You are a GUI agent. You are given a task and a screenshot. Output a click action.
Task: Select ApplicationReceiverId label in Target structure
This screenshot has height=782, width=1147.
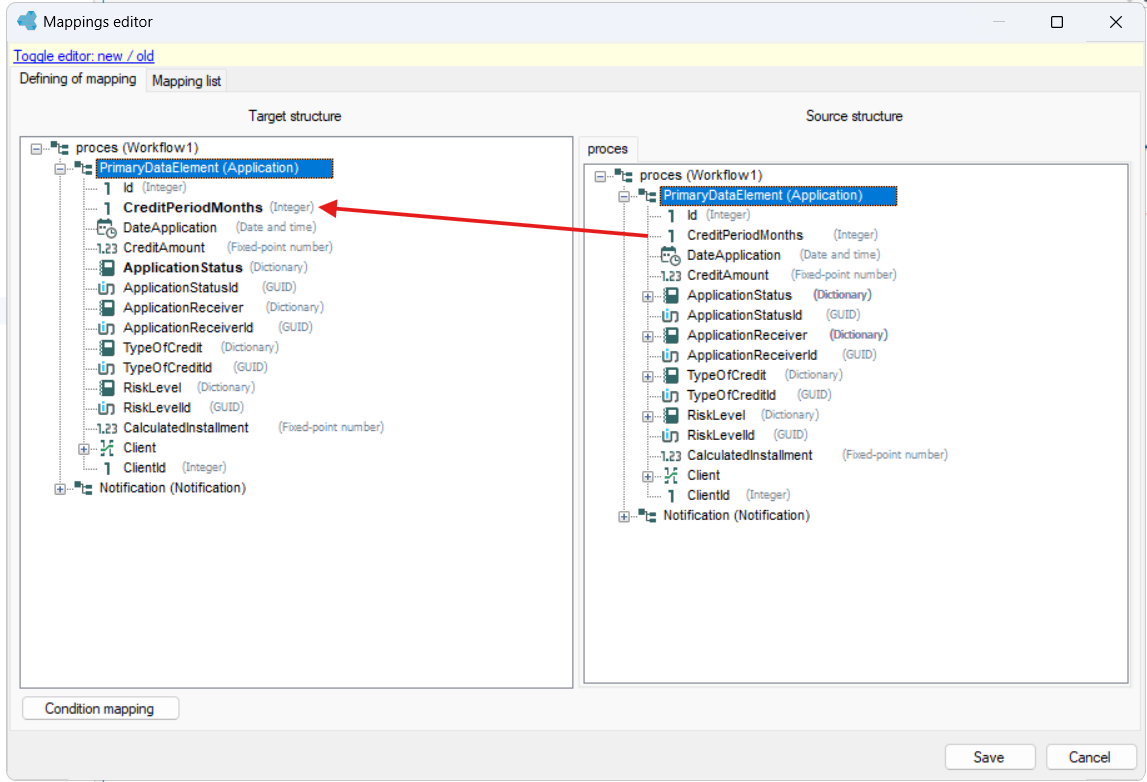click(x=188, y=328)
